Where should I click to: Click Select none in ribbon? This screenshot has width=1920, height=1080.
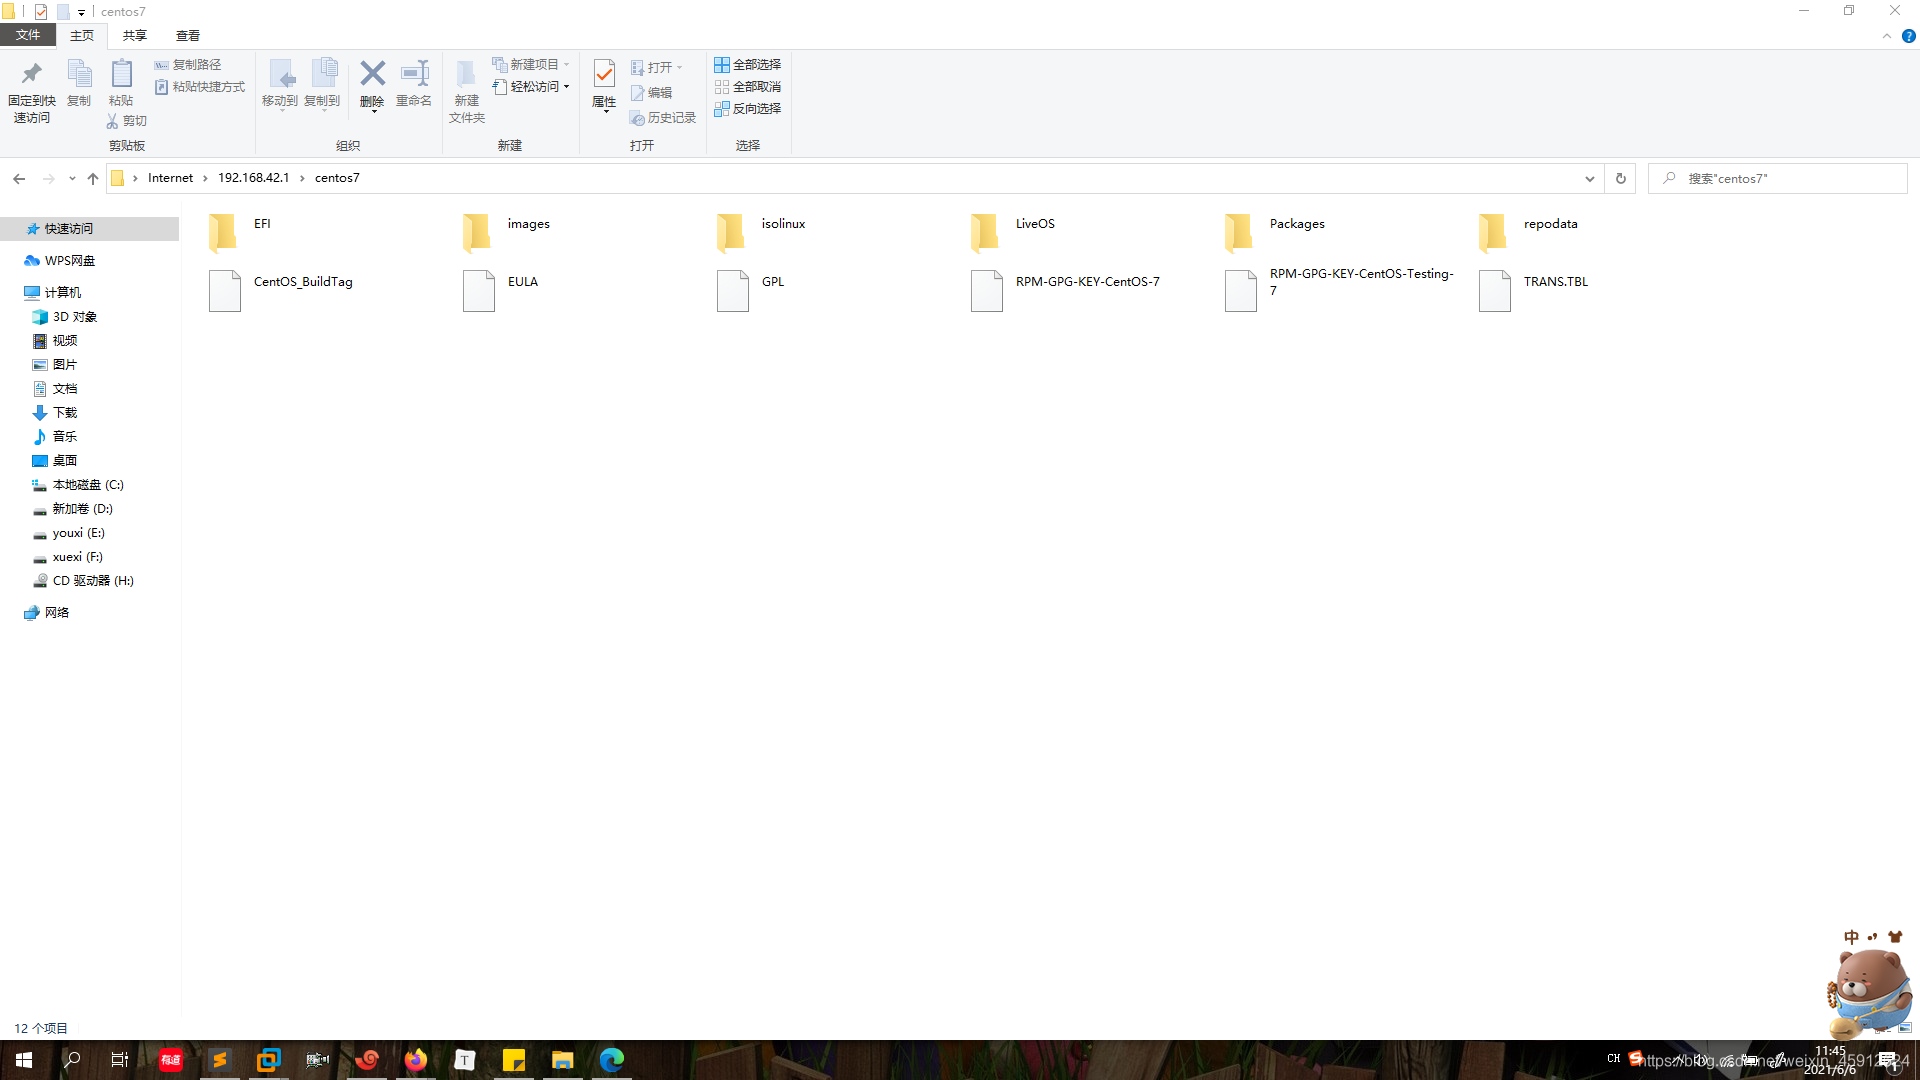pos(748,87)
